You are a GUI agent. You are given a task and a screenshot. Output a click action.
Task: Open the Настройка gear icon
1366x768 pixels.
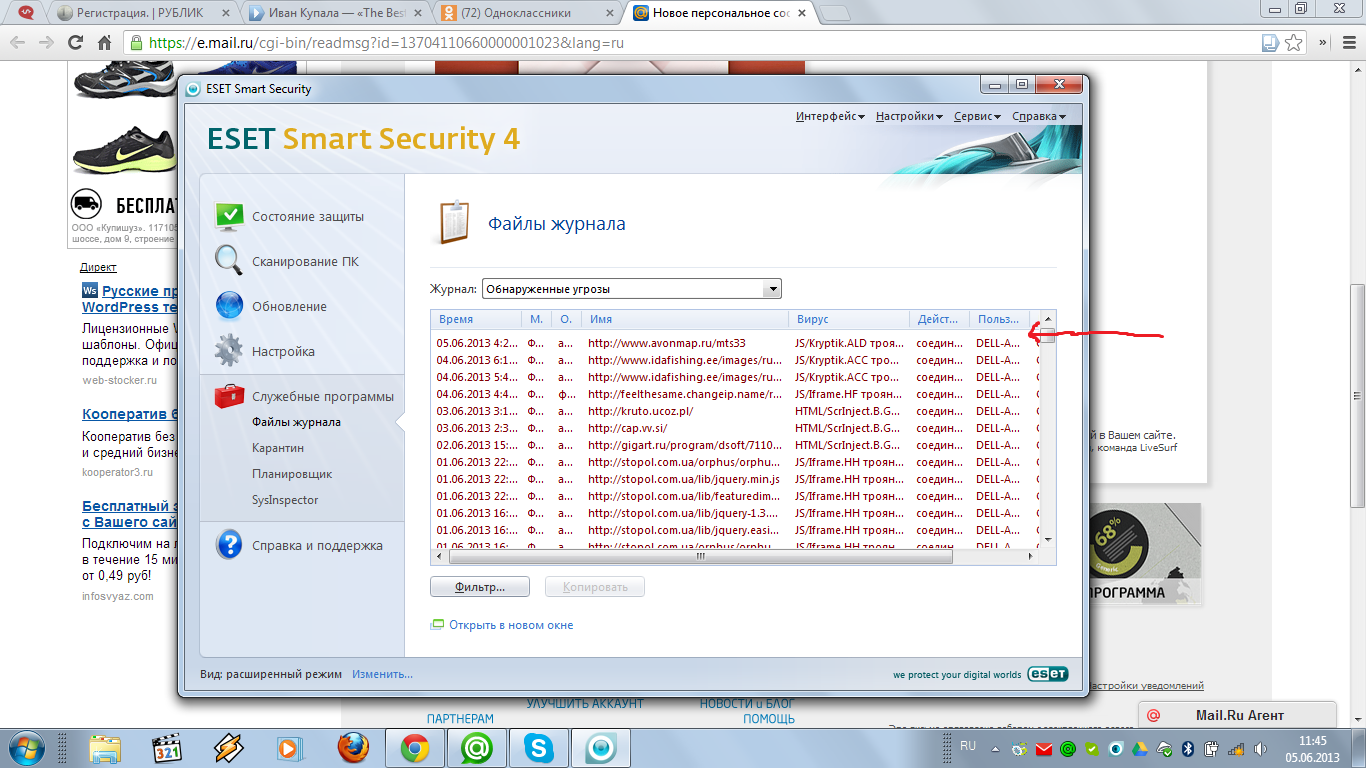coord(229,350)
